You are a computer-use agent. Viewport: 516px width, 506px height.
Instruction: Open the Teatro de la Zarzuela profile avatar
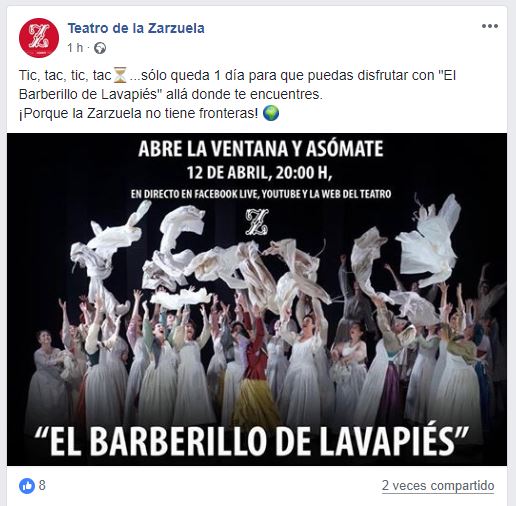pyautogui.click(x=39, y=38)
